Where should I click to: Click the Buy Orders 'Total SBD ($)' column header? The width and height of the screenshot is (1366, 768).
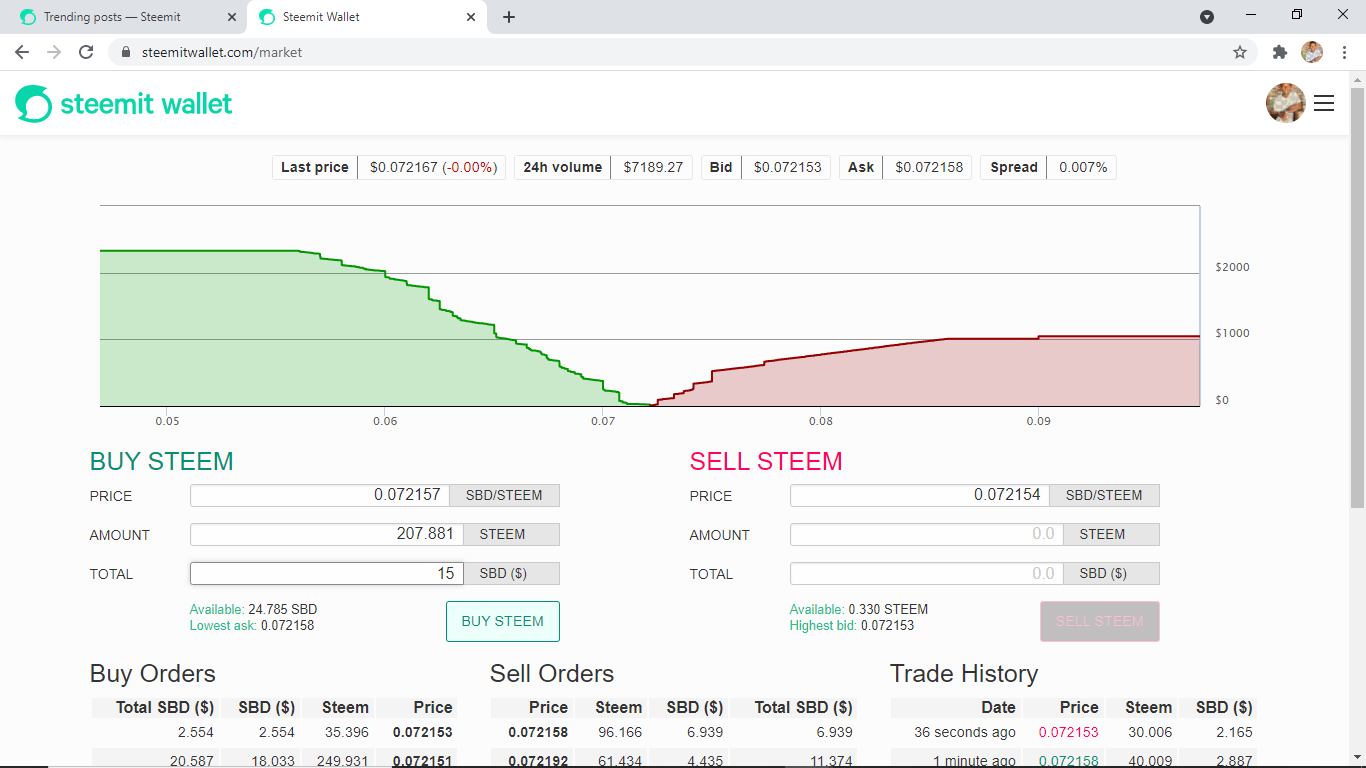165,707
